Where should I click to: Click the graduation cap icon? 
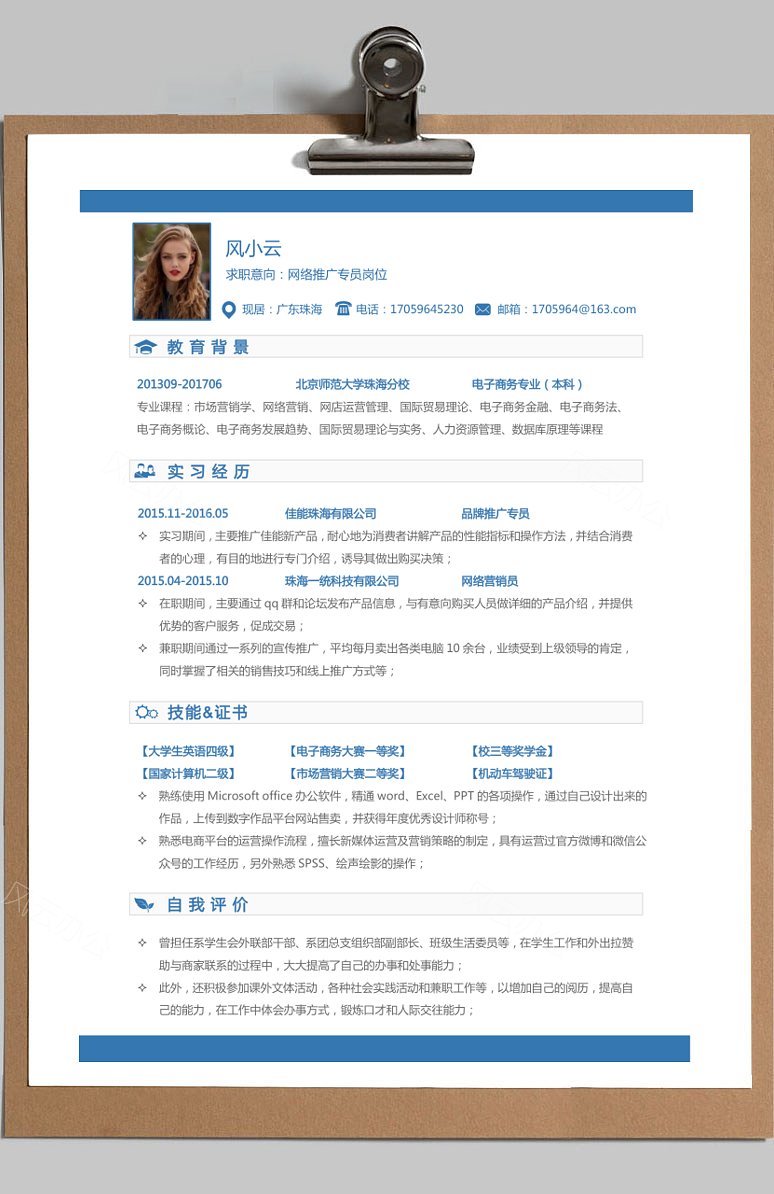pyautogui.click(x=146, y=347)
